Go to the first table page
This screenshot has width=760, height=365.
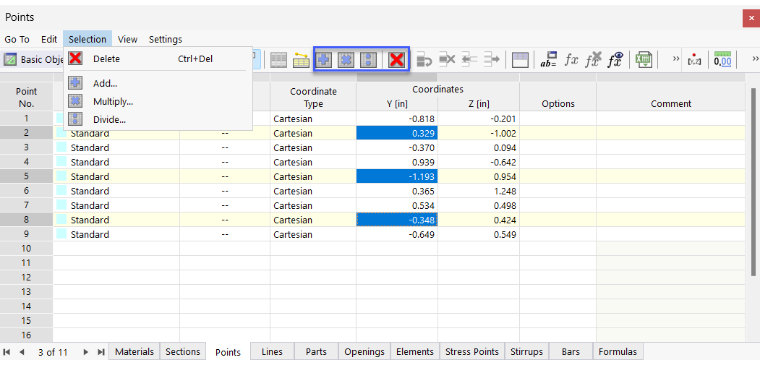(x=7, y=352)
